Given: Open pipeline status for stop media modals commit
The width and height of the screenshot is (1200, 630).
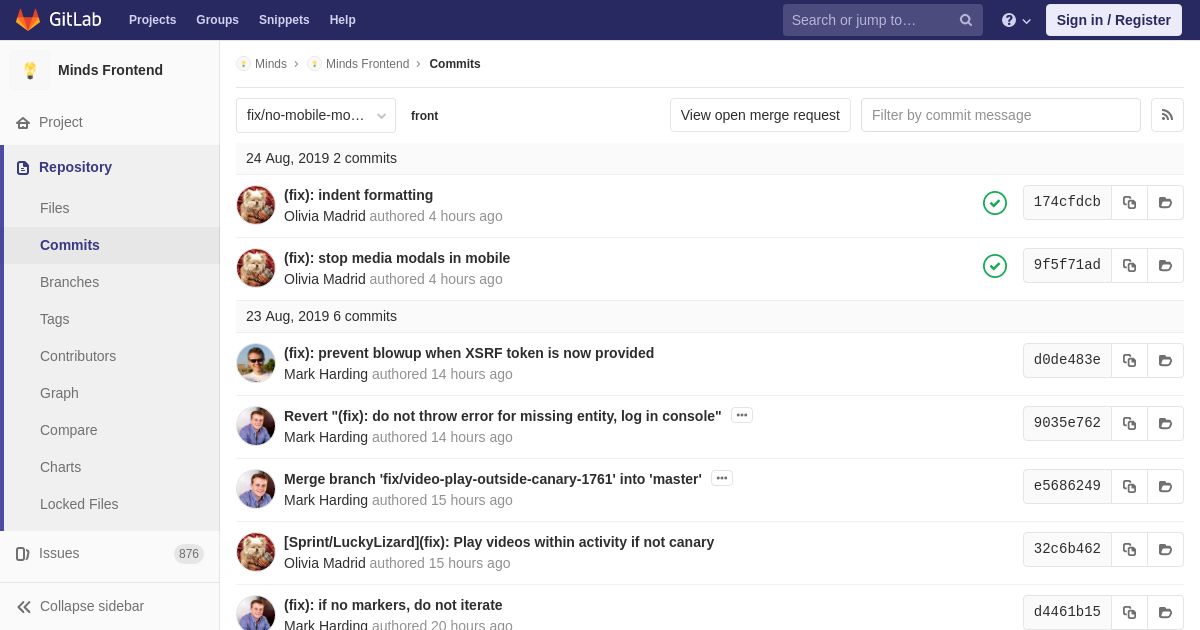Looking at the screenshot, I should point(995,266).
